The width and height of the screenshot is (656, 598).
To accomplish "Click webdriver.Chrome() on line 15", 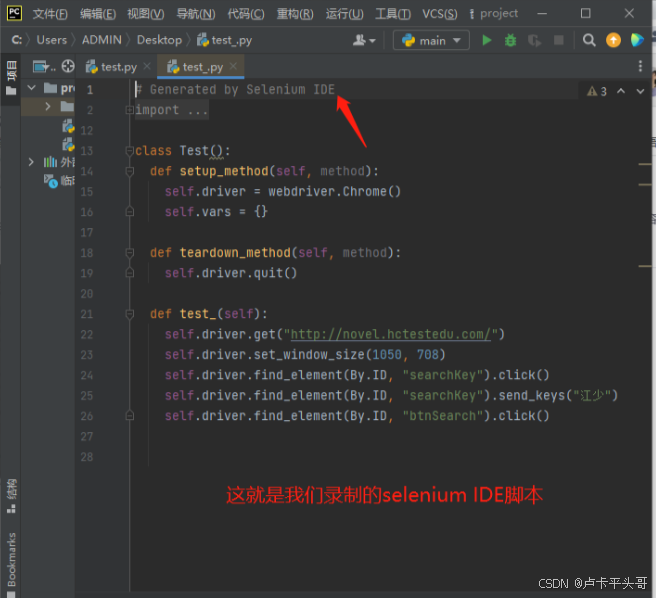I will pyautogui.click(x=334, y=192).
